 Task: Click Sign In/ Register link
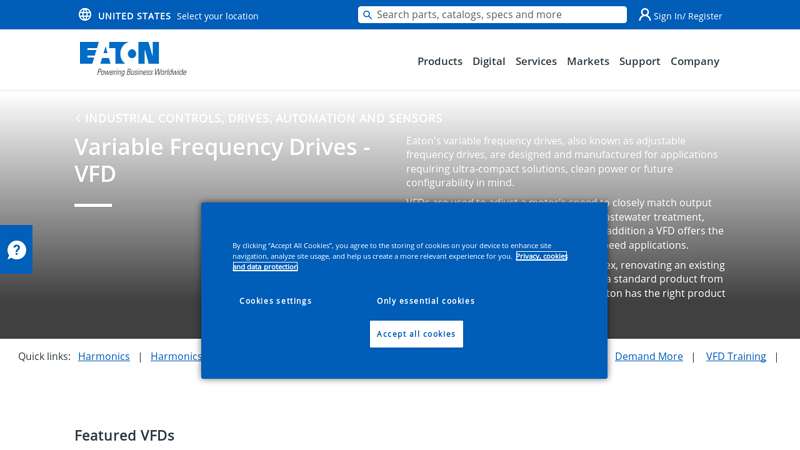(x=687, y=16)
